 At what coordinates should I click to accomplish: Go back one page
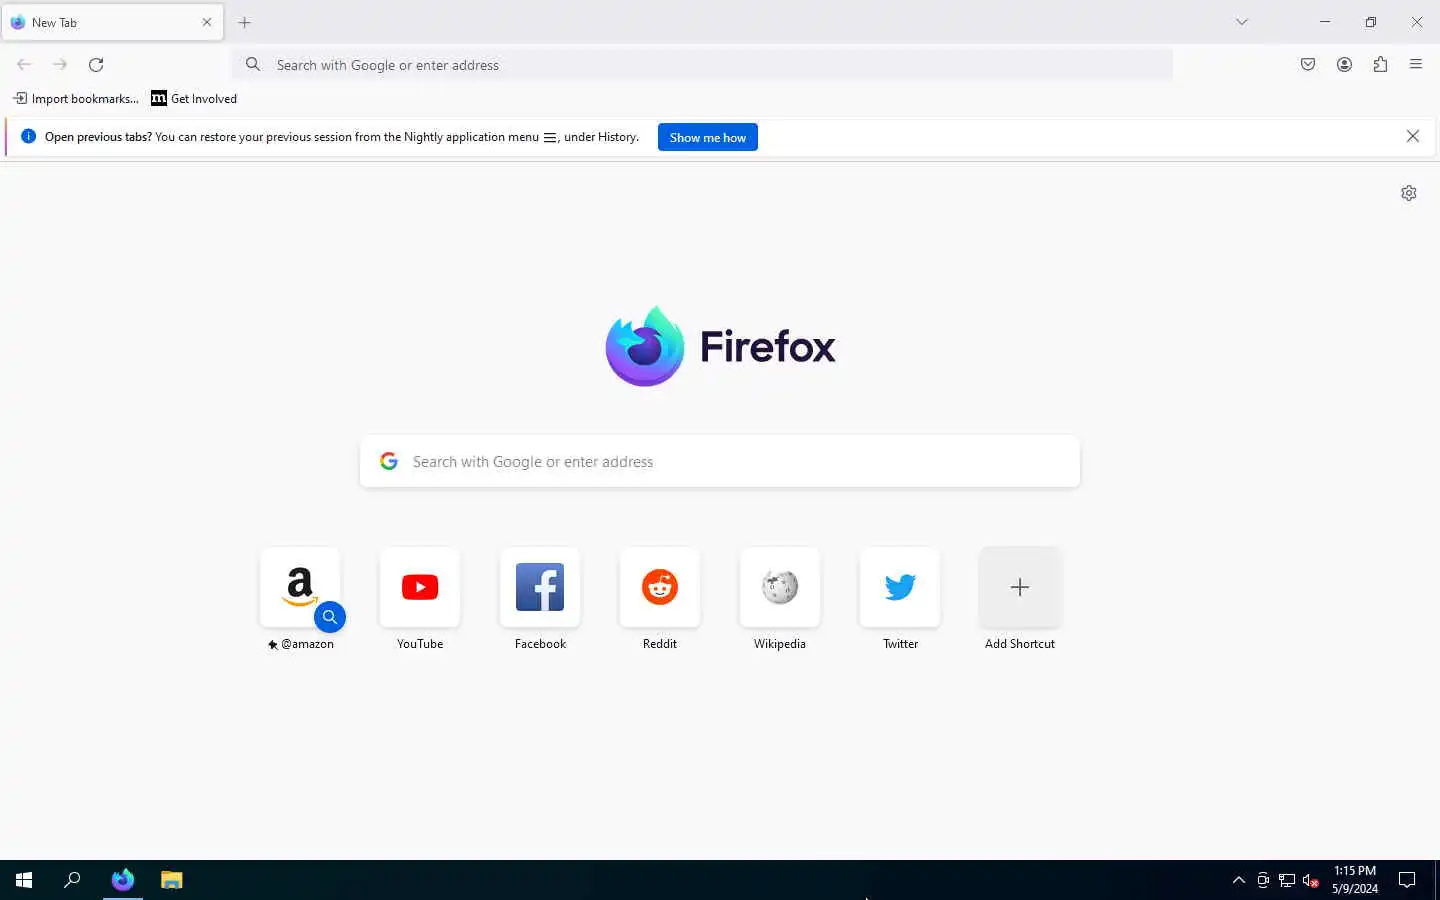[24, 65]
